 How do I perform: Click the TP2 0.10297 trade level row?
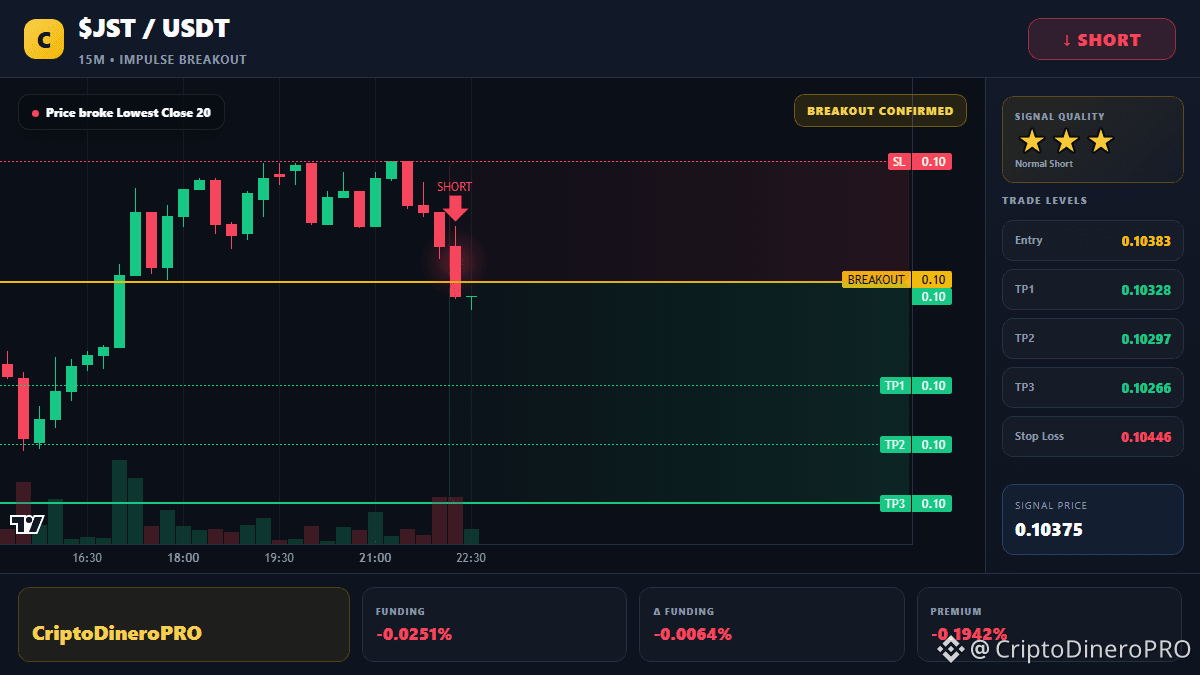1093,339
